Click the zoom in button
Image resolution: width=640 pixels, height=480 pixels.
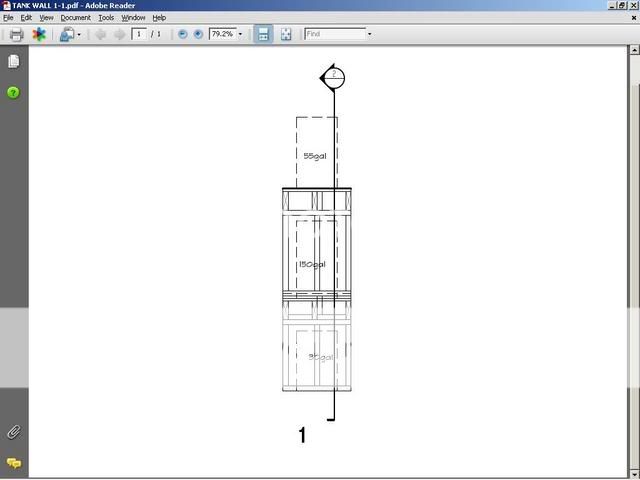click(198, 34)
